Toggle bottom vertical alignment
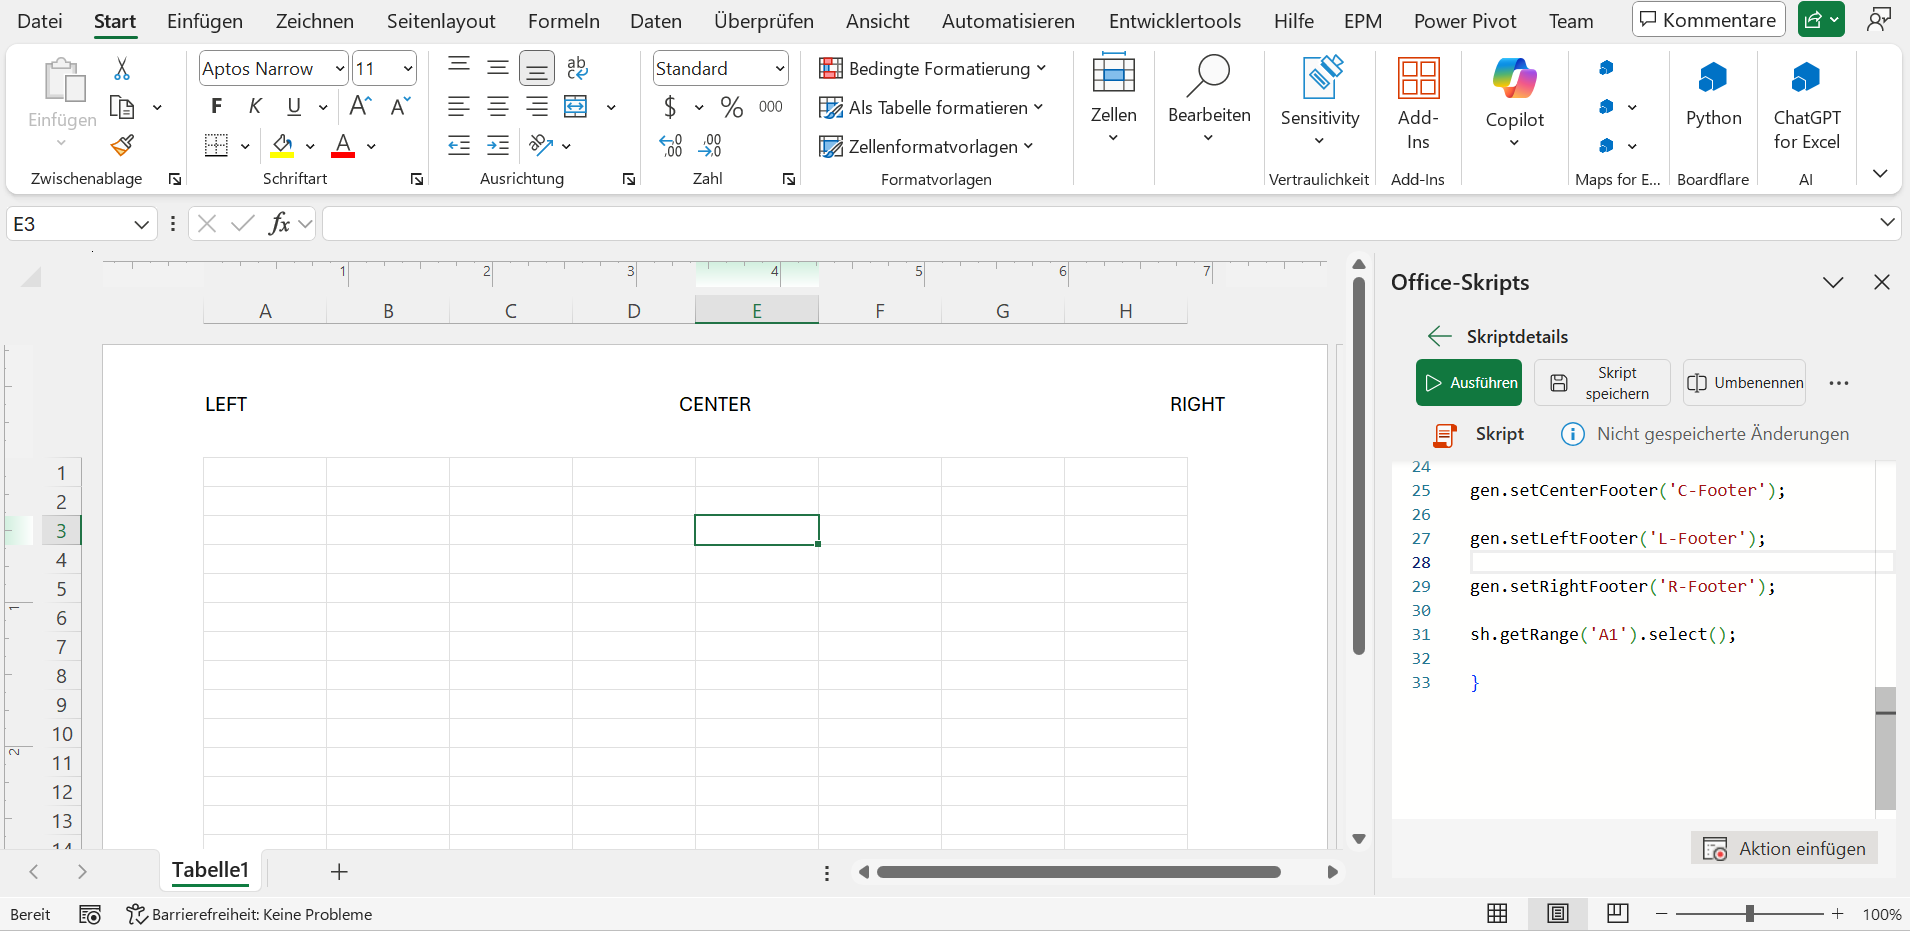Image resolution: width=1910 pixels, height=931 pixels. click(x=537, y=68)
